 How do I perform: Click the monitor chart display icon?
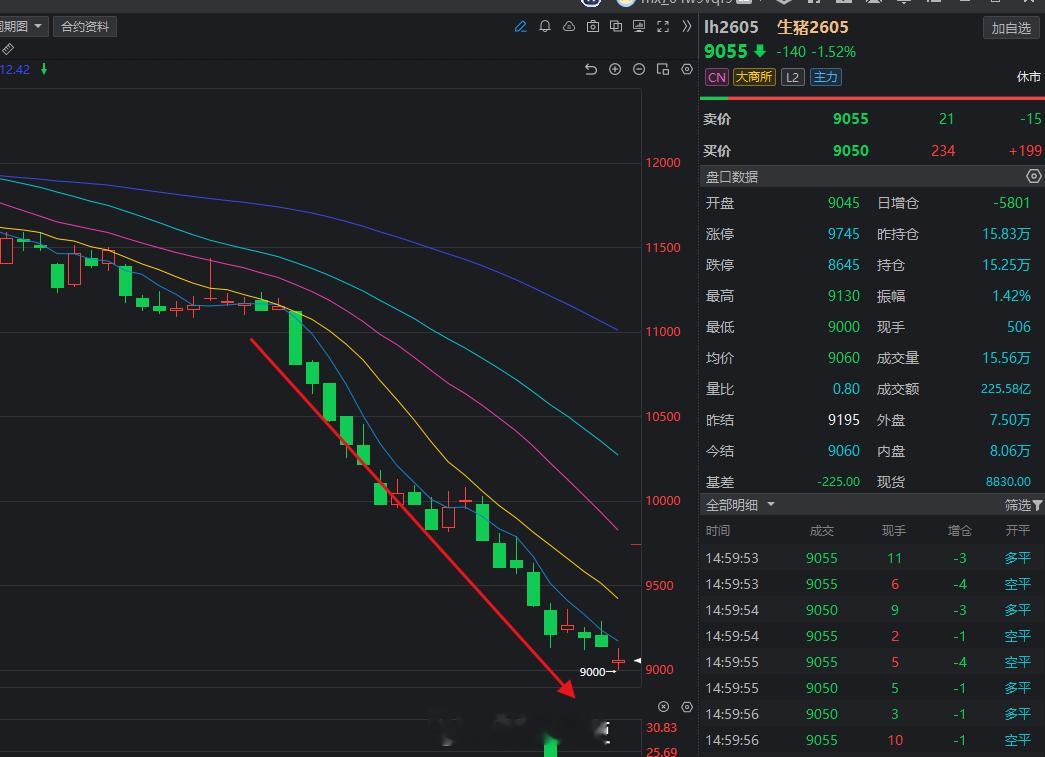[x=639, y=27]
